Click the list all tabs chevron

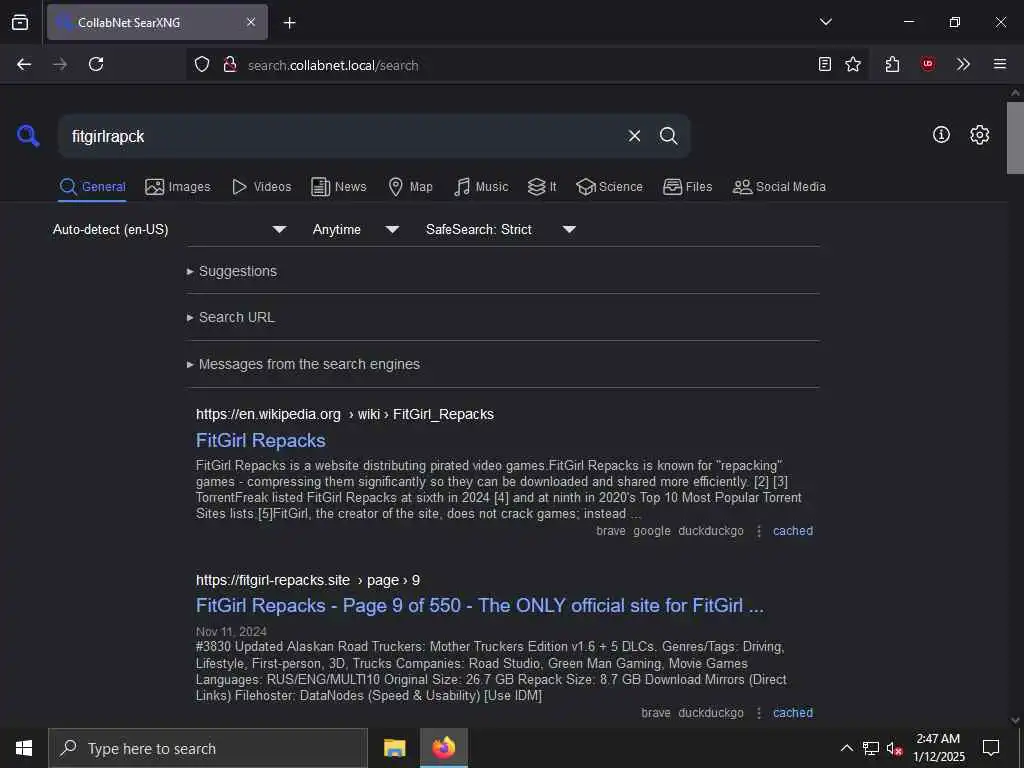(x=825, y=22)
